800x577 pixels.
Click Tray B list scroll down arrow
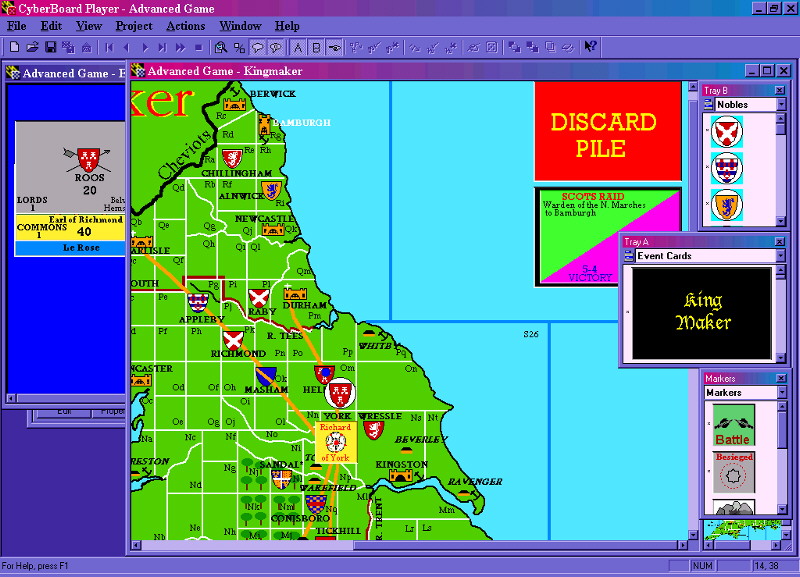[781, 221]
